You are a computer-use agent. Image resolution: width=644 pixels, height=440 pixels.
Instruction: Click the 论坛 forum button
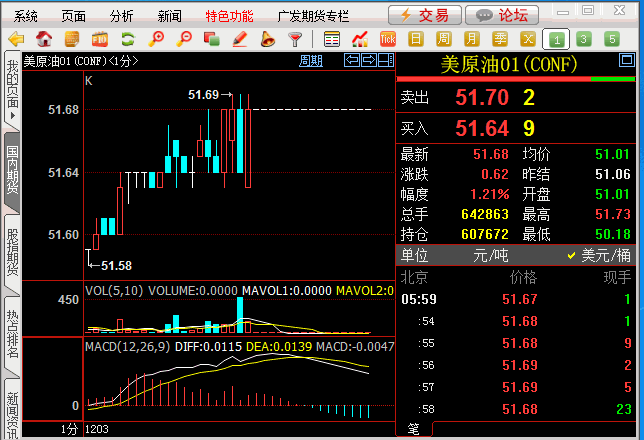pos(502,15)
